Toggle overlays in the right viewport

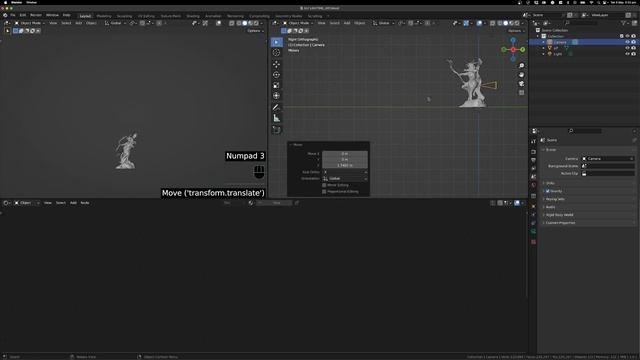[x=480, y=23]
